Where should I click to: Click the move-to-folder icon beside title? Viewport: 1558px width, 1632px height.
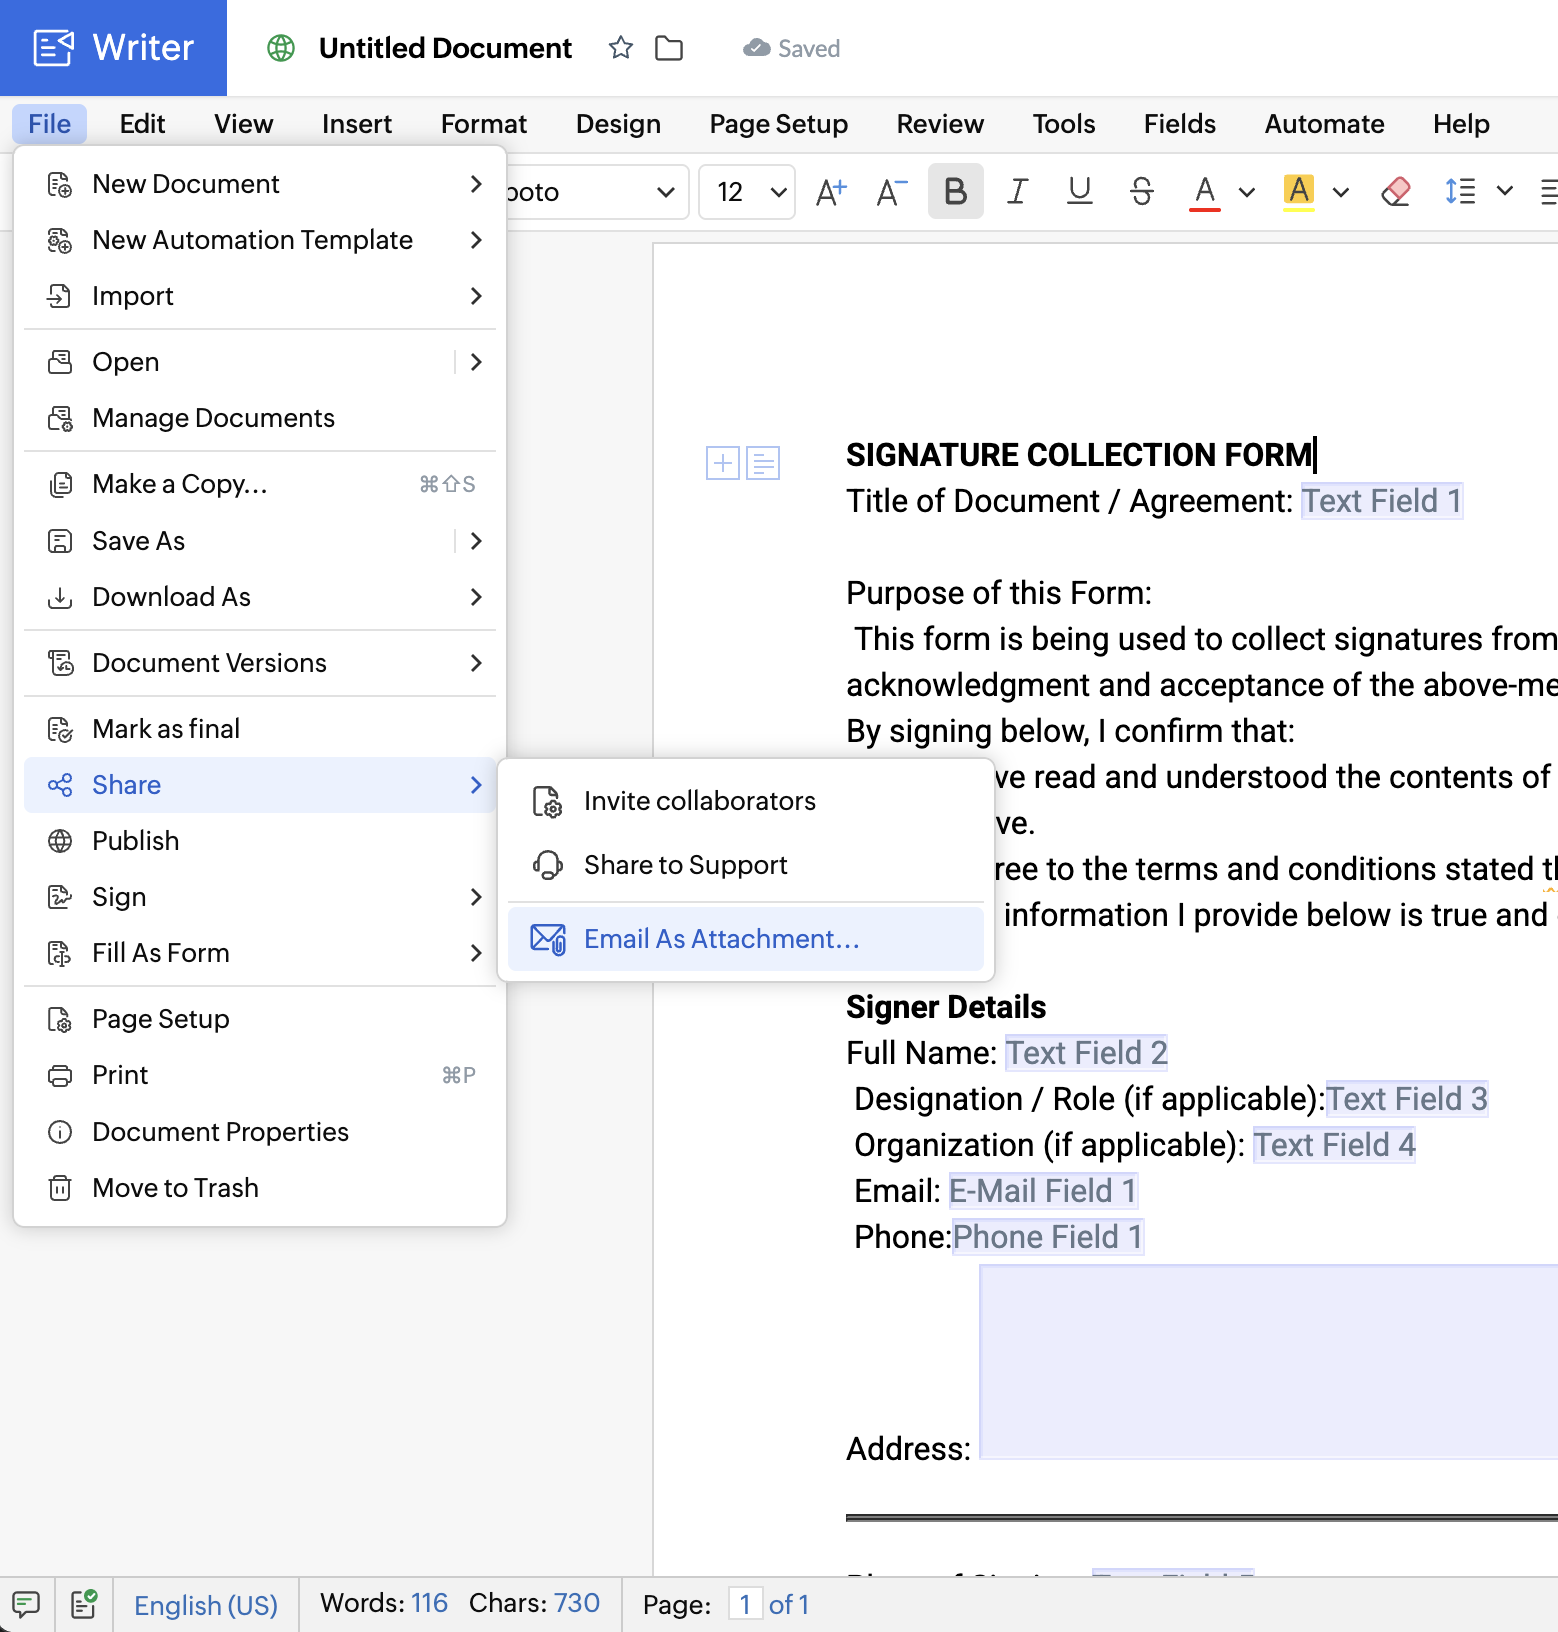(x=668, y=48)
